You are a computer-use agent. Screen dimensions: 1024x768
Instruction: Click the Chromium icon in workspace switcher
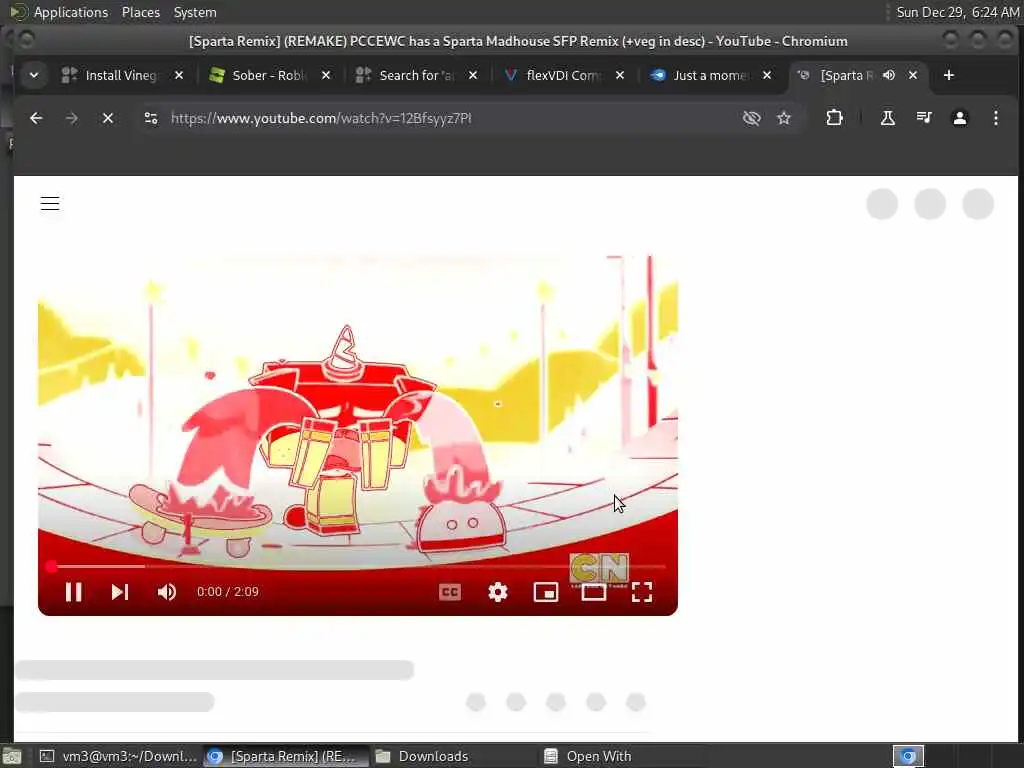pyautogui.click(x=908, y=756)
